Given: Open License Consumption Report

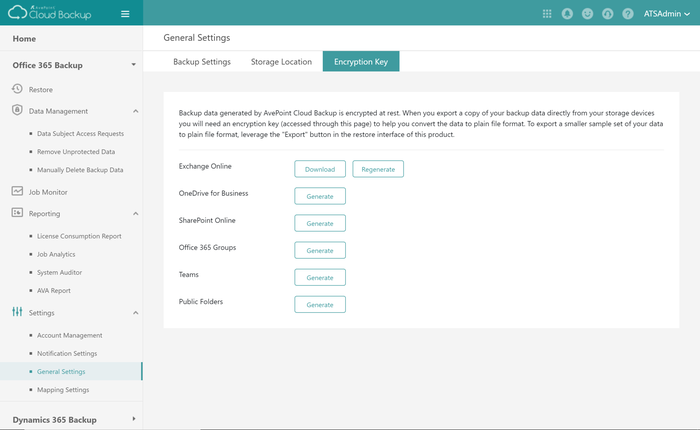Looking at the screenshot, I should point(79,236).
